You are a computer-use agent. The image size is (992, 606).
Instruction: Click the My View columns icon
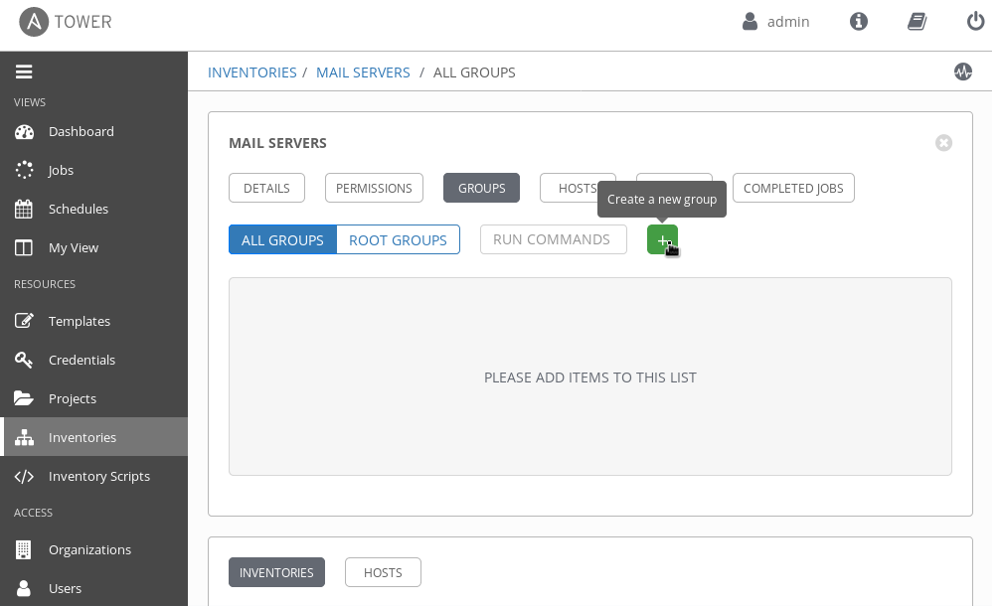[x=23, y=247]
